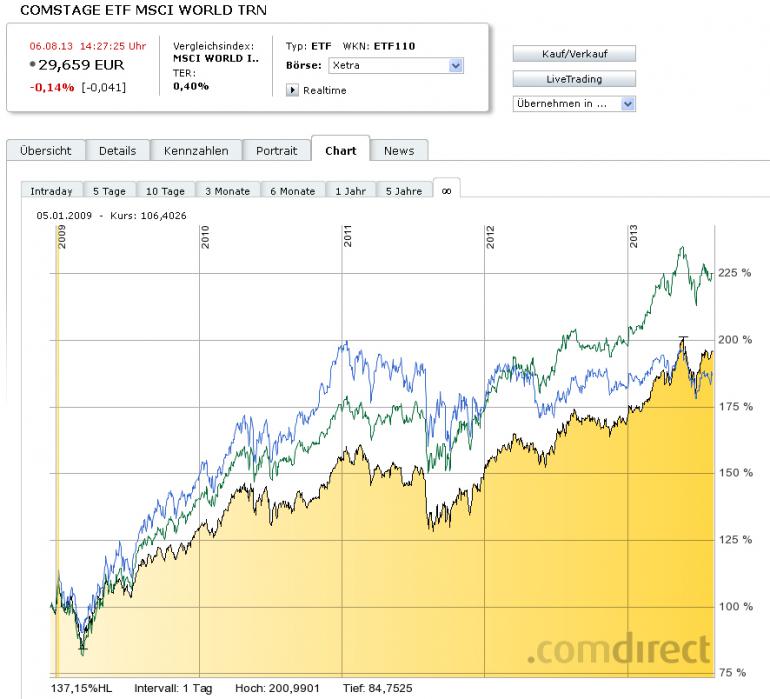Image resolution: width=770 pixels, height=699 pixels.
Task: Select the infinity (max range) chart tab
Action: (446, 190)
